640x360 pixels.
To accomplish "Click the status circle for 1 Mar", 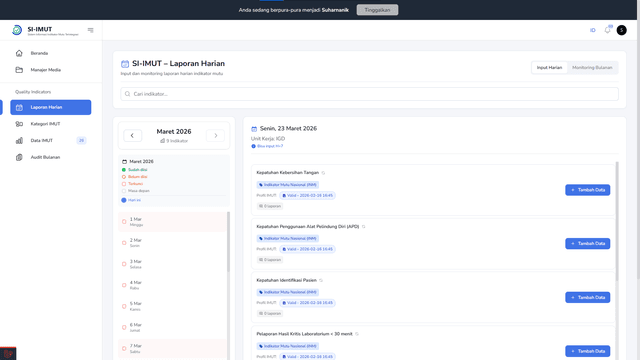I will click(x=124, y=222).
